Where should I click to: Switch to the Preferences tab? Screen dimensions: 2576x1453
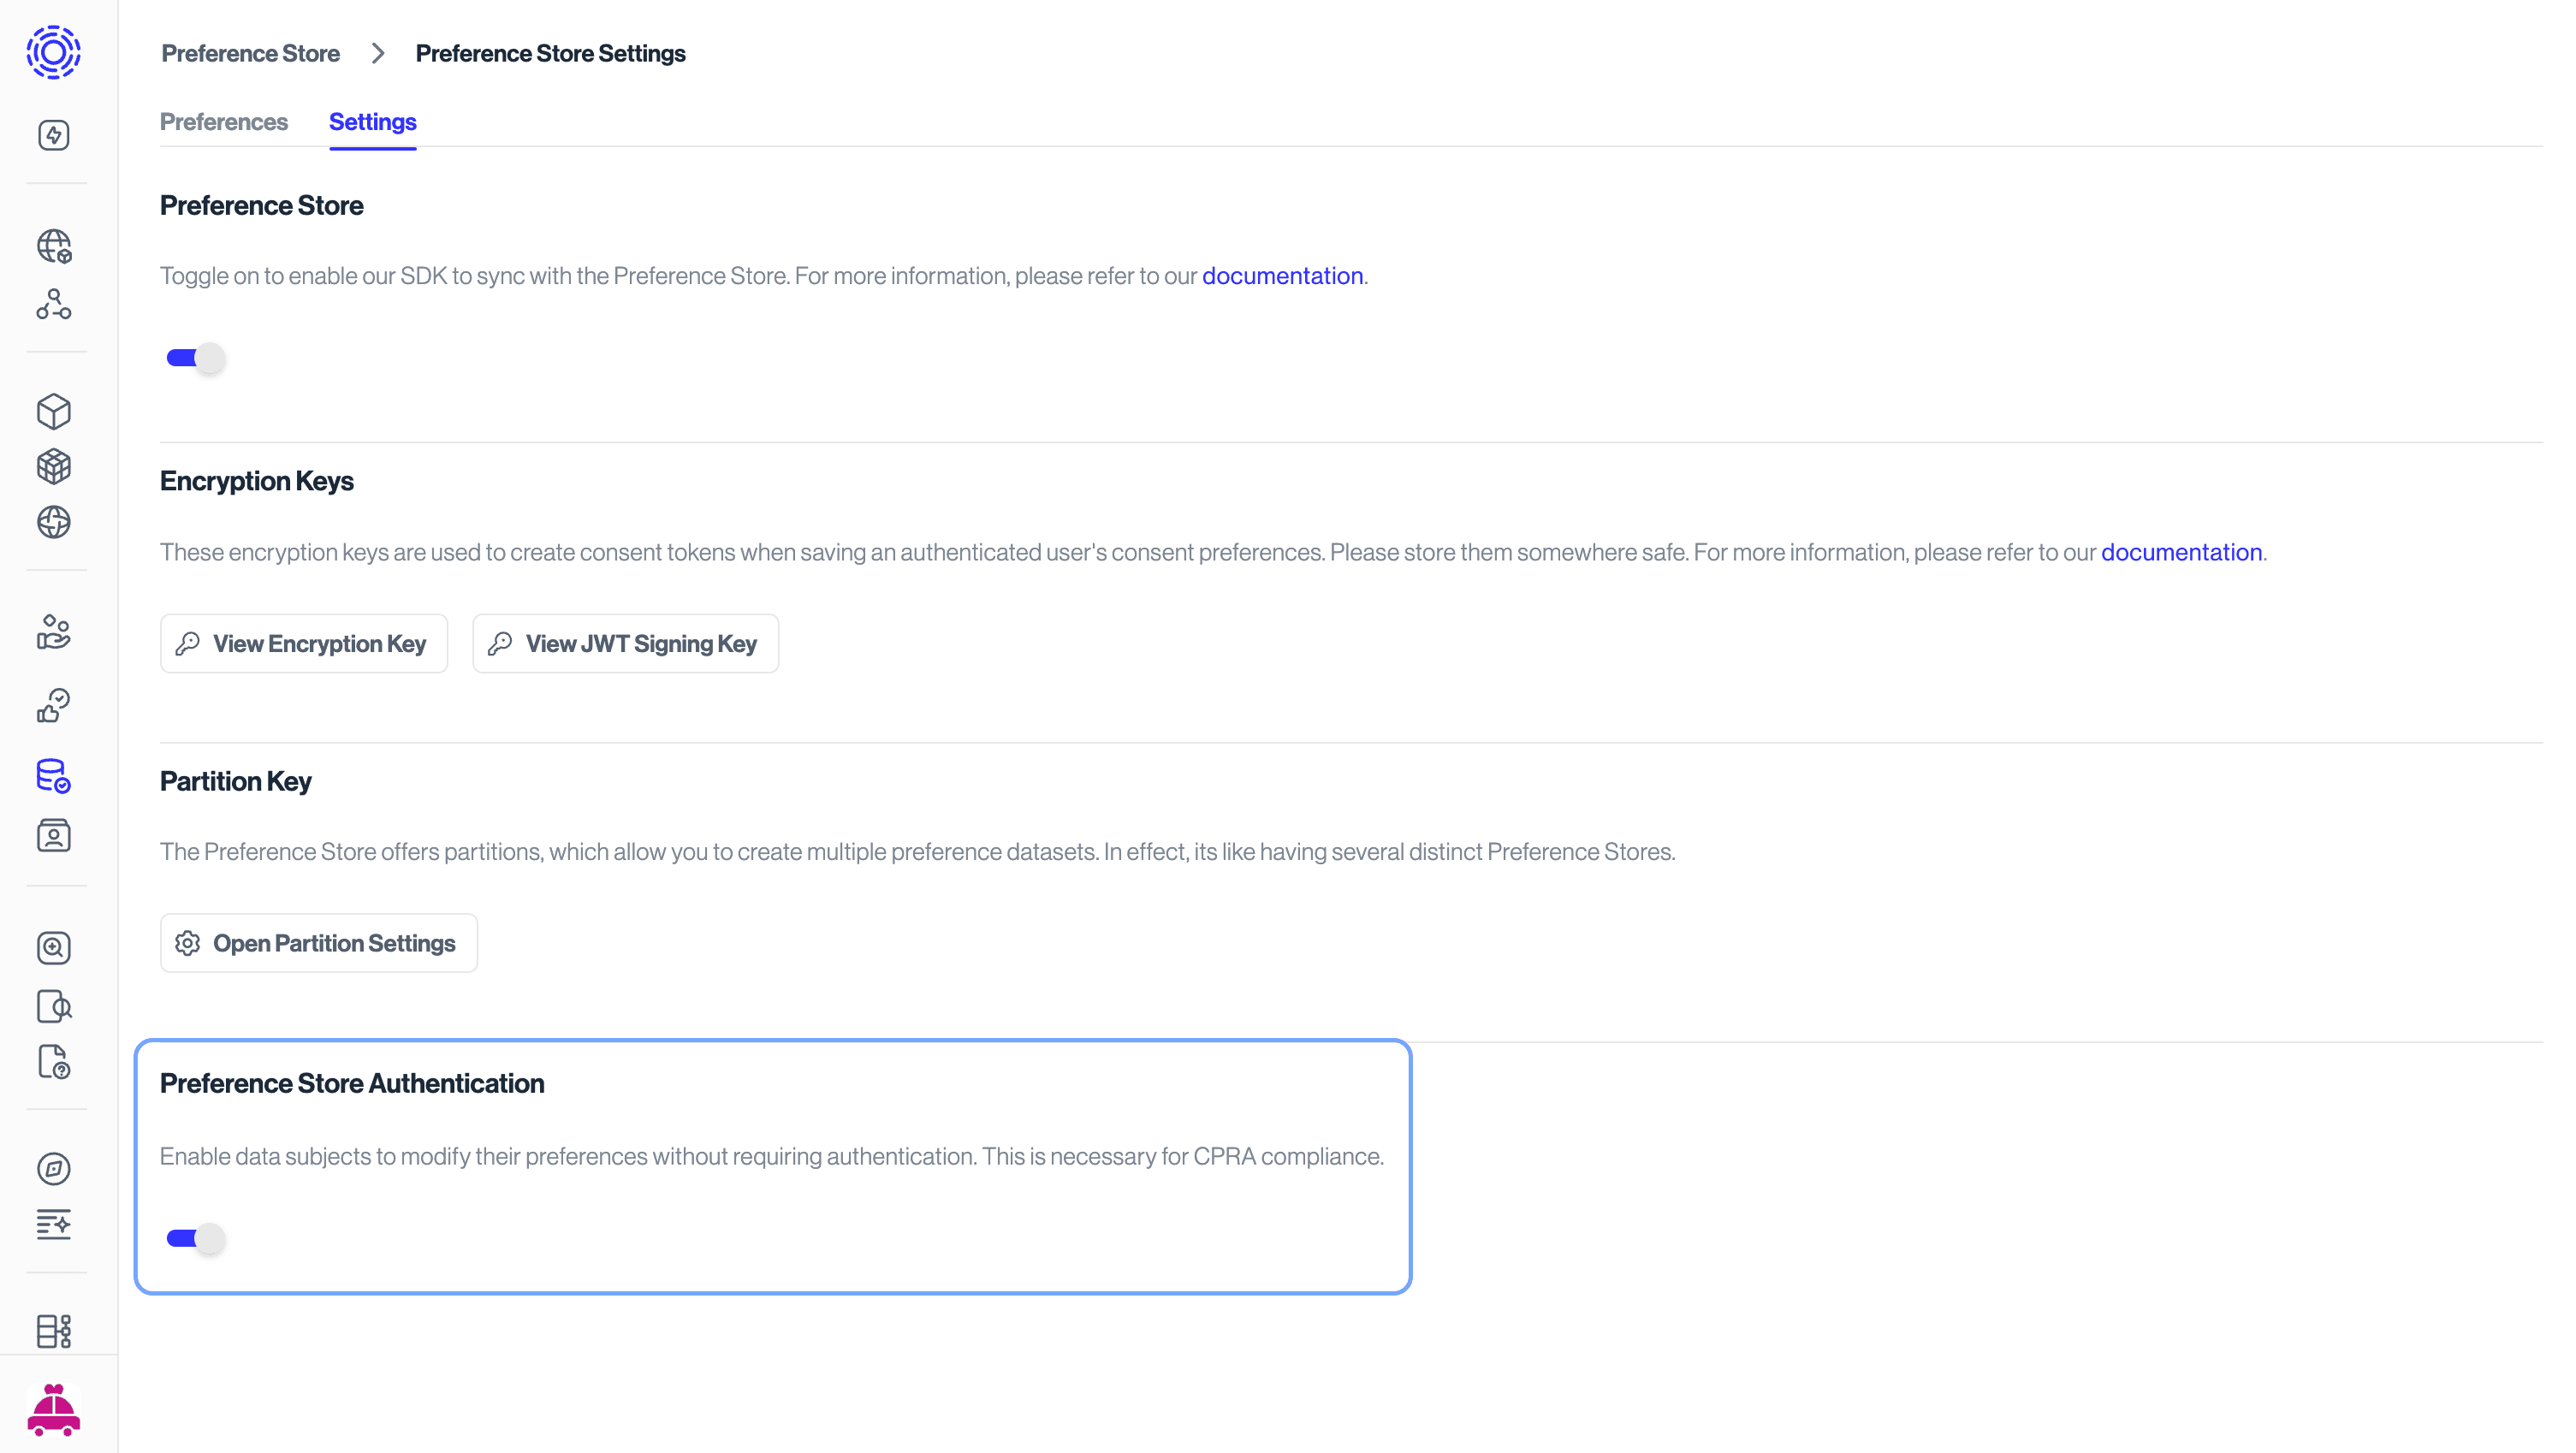(223, 122)
